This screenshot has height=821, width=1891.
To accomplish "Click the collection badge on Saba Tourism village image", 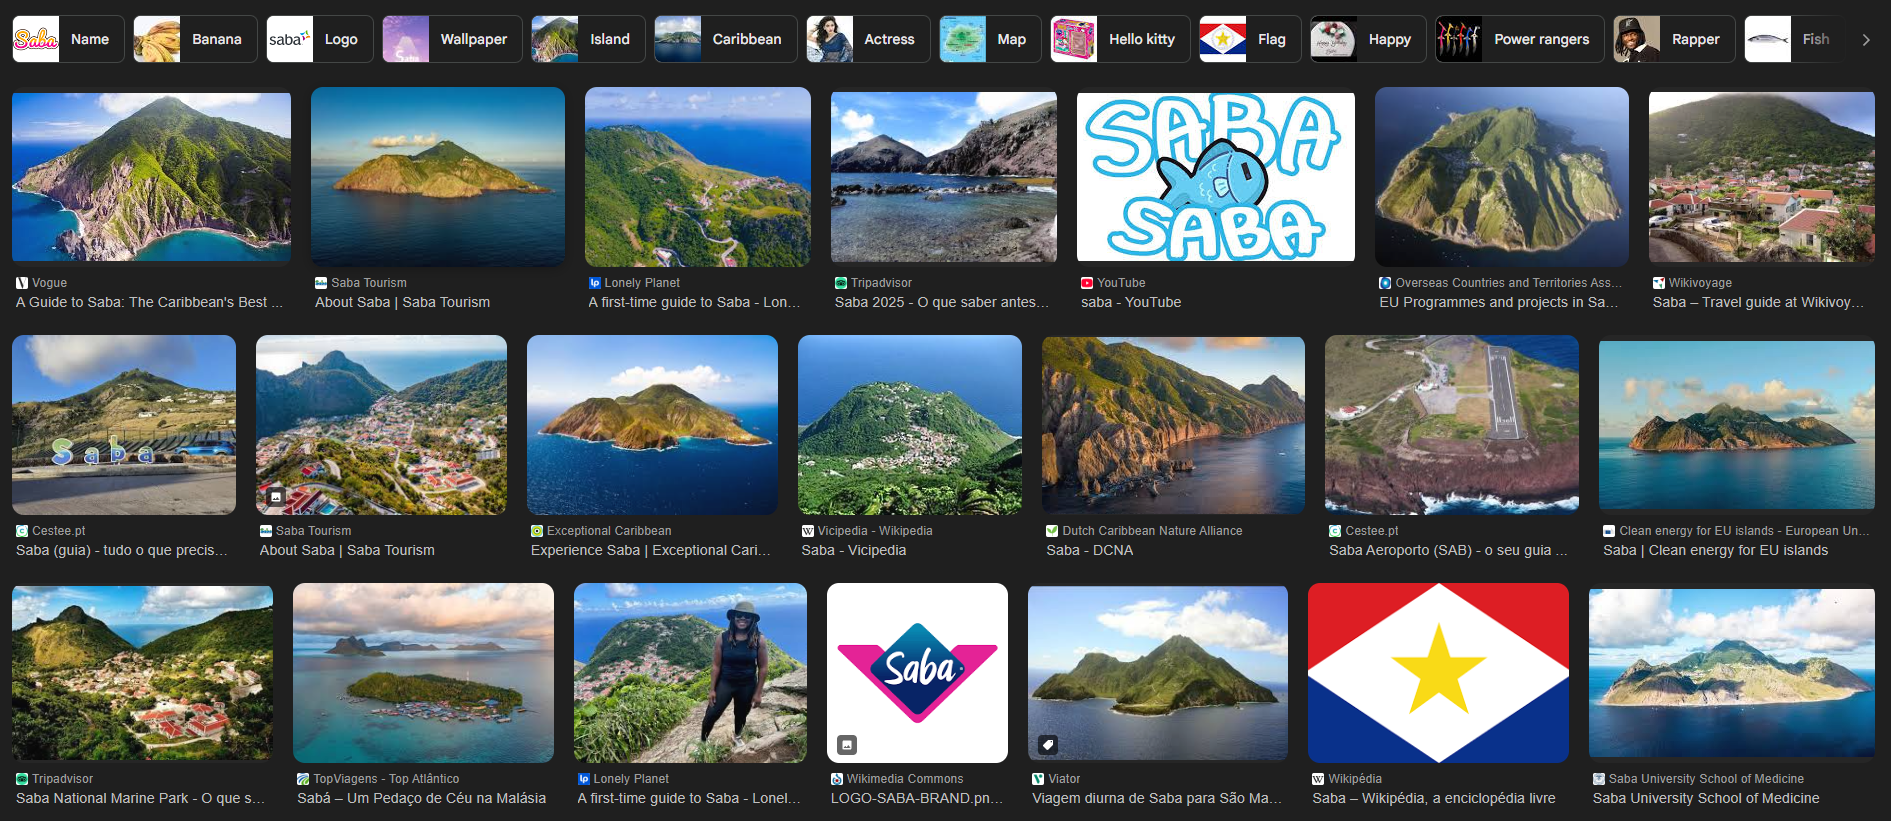I will coord(276,495).
